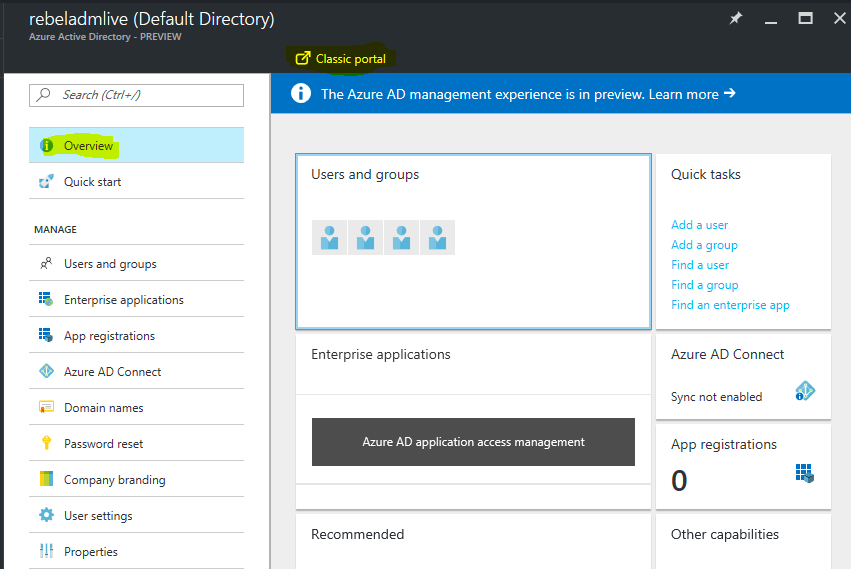851x569 pixels.
Task: Maximize the blade window
Action: 805,18
